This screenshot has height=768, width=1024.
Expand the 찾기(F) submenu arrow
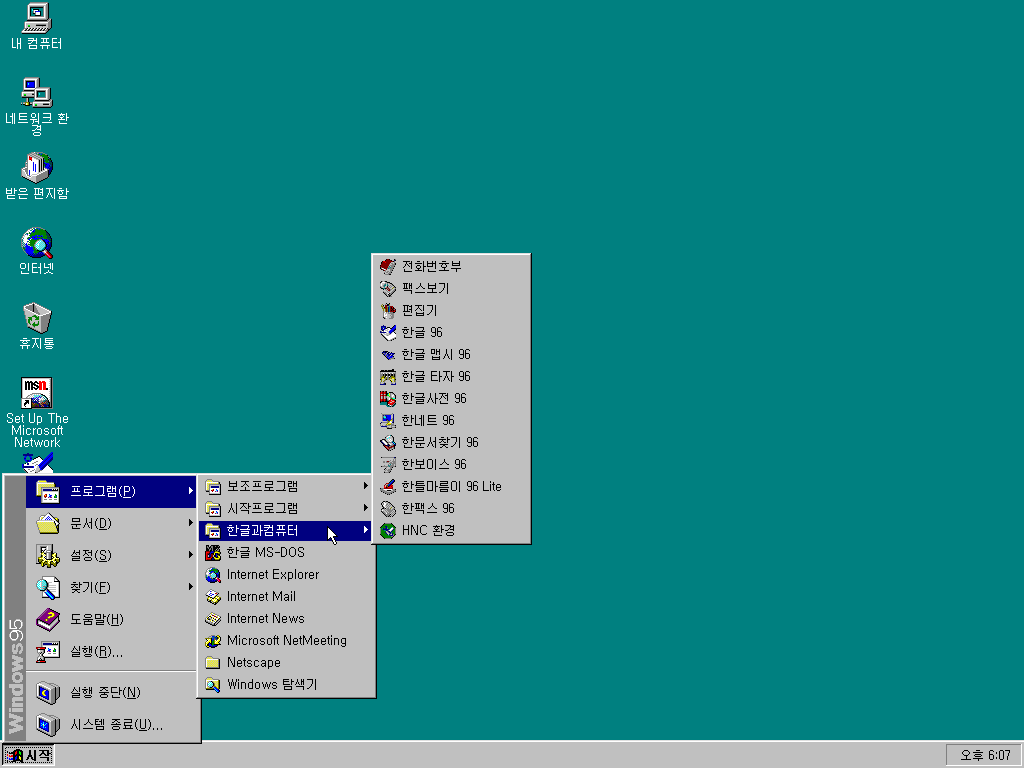pyautogui.click(x=191, y=586)
